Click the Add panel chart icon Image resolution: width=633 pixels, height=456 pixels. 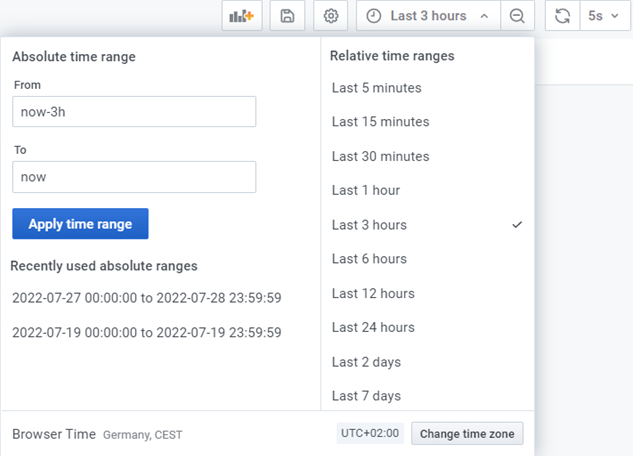click(x=242, y=16)
